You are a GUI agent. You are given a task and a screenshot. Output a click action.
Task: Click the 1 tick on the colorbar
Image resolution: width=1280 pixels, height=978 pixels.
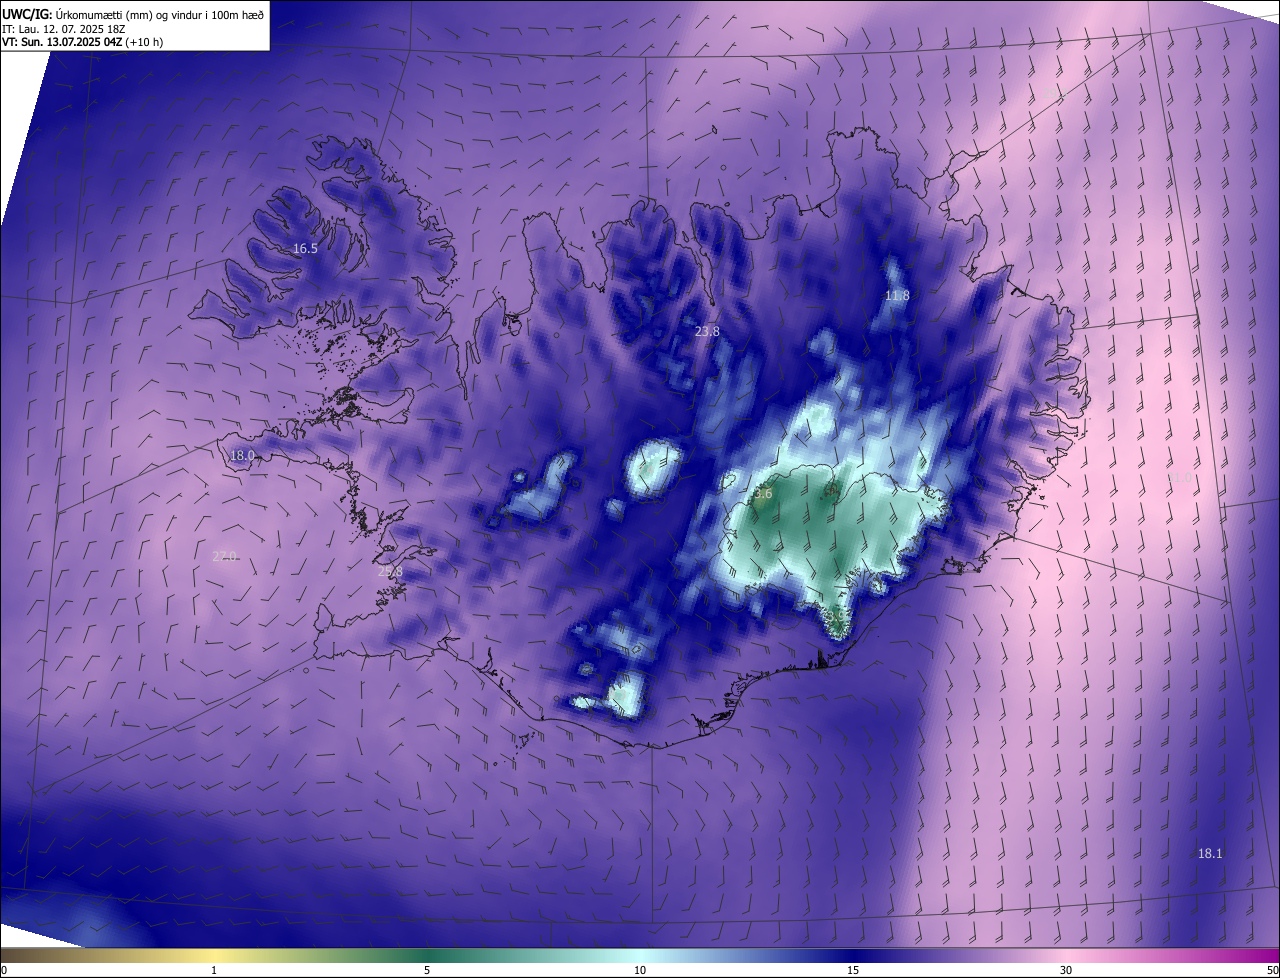(x=214, y=970)
